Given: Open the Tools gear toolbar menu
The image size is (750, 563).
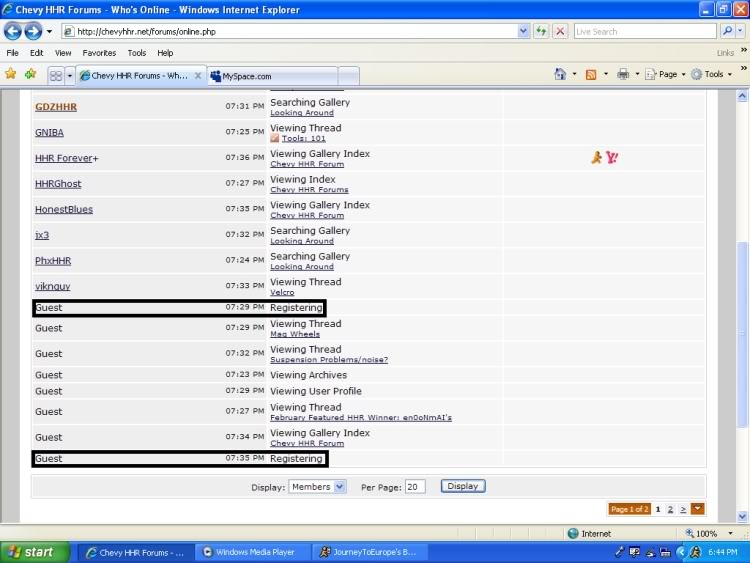Looking at the screenshot, I should pyautogui.click(x=711, y=74).
